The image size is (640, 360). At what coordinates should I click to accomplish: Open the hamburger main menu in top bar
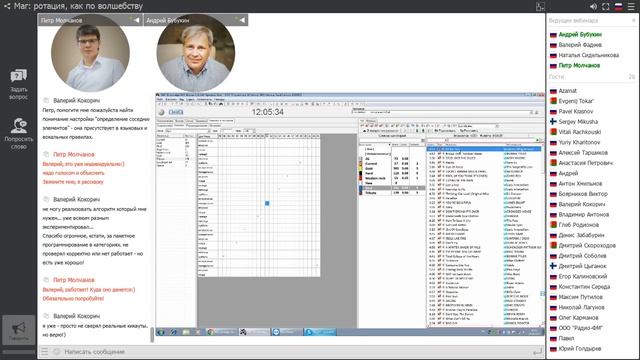(631, 7)
